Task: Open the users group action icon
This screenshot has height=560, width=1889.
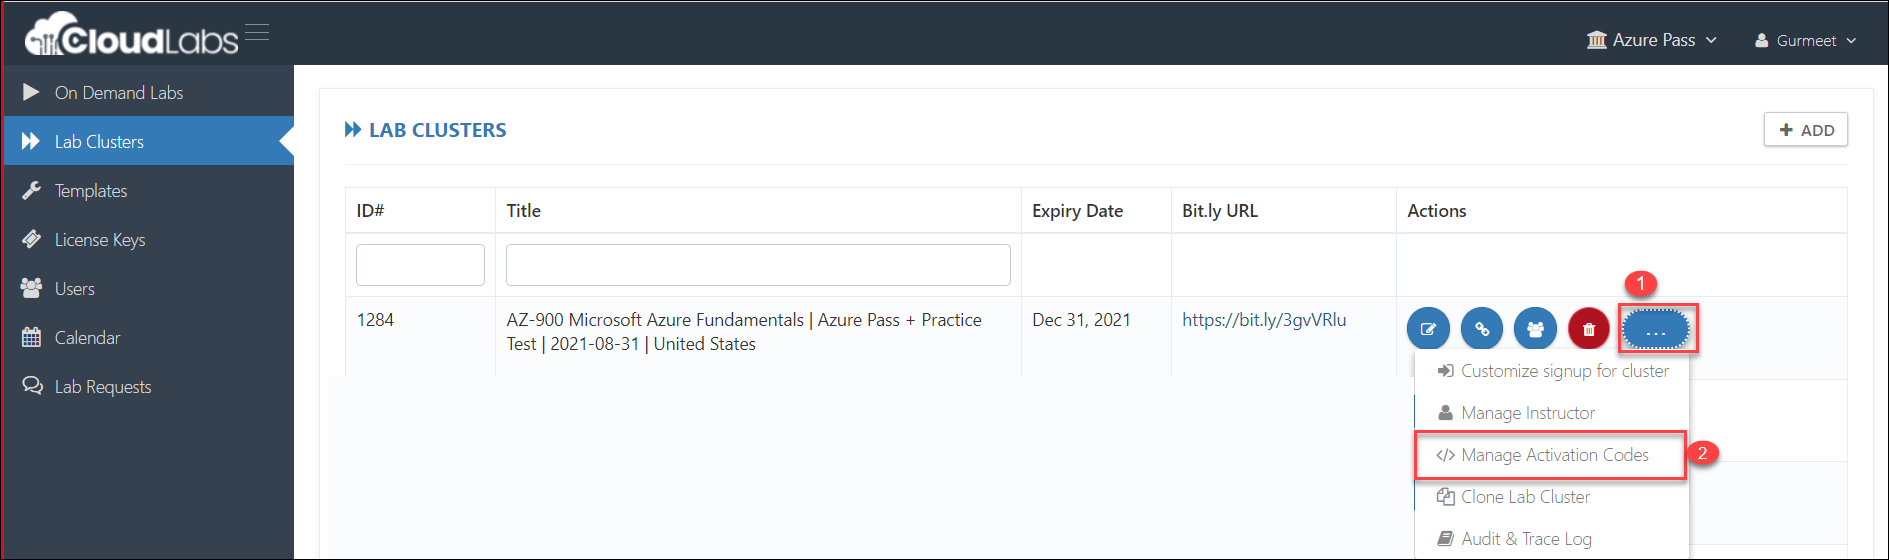Action: (1535, 329)
